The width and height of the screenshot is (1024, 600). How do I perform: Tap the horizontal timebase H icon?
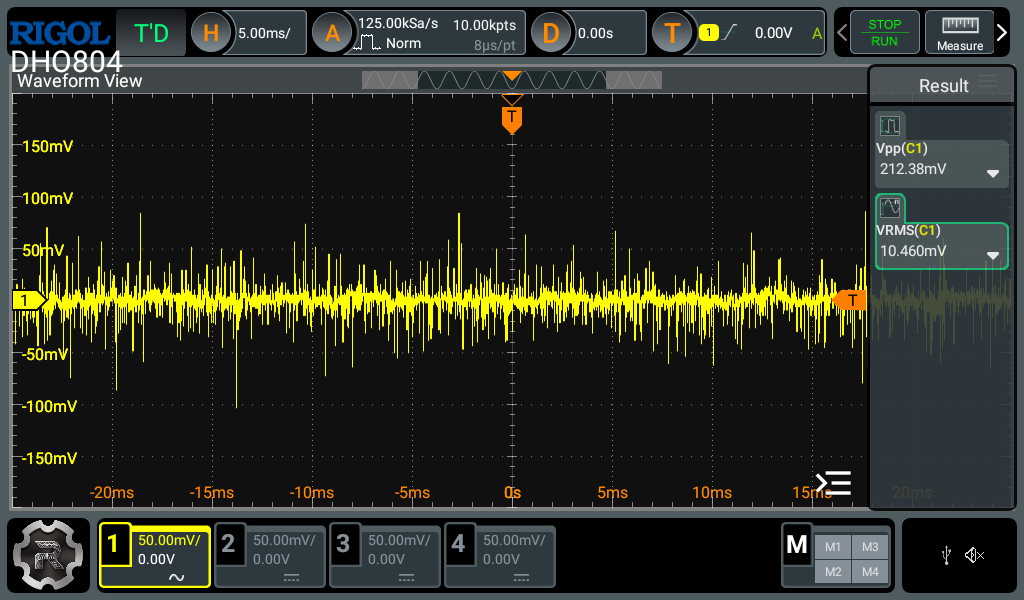coord(210,33)
